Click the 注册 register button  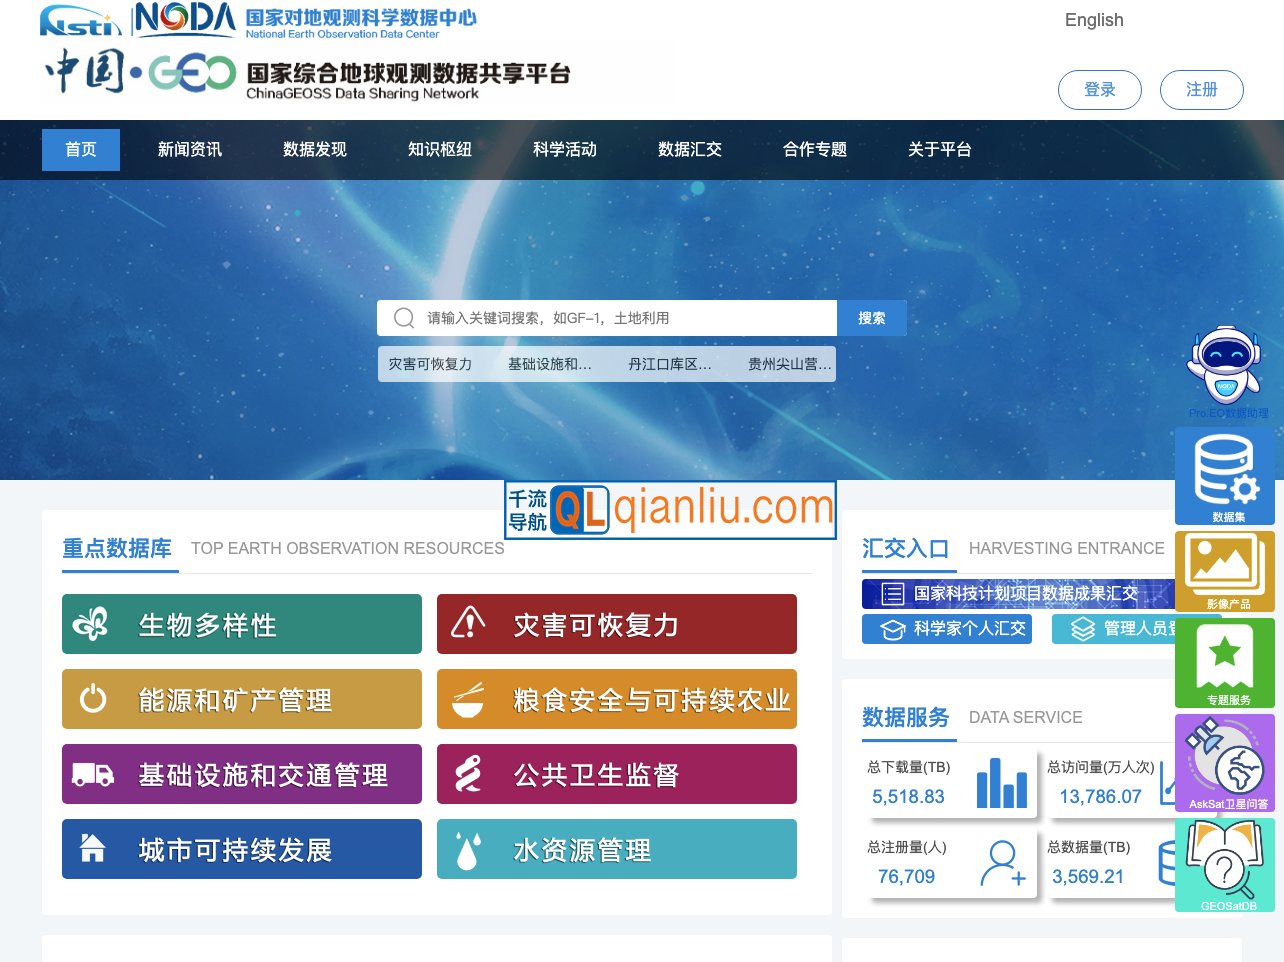pos(1201,89)
